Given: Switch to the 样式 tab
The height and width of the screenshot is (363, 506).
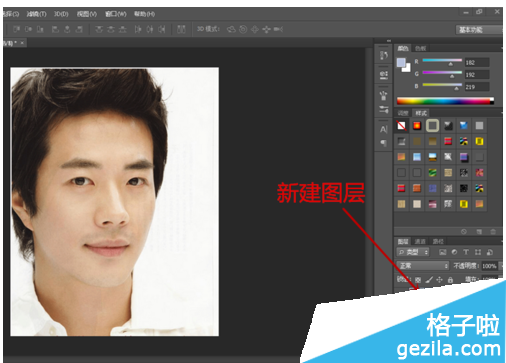Looking at the screenshot, I should point(421,113).
